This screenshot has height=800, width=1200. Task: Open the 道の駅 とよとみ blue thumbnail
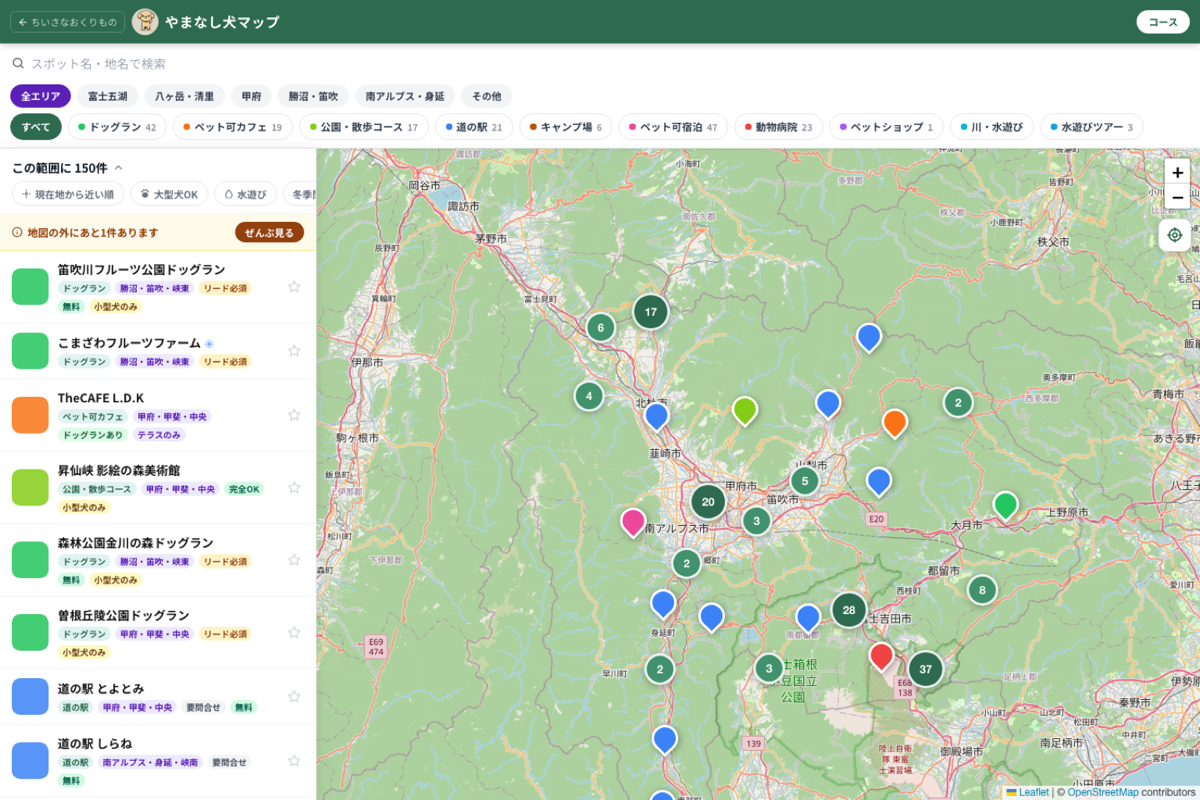[30, 696]
